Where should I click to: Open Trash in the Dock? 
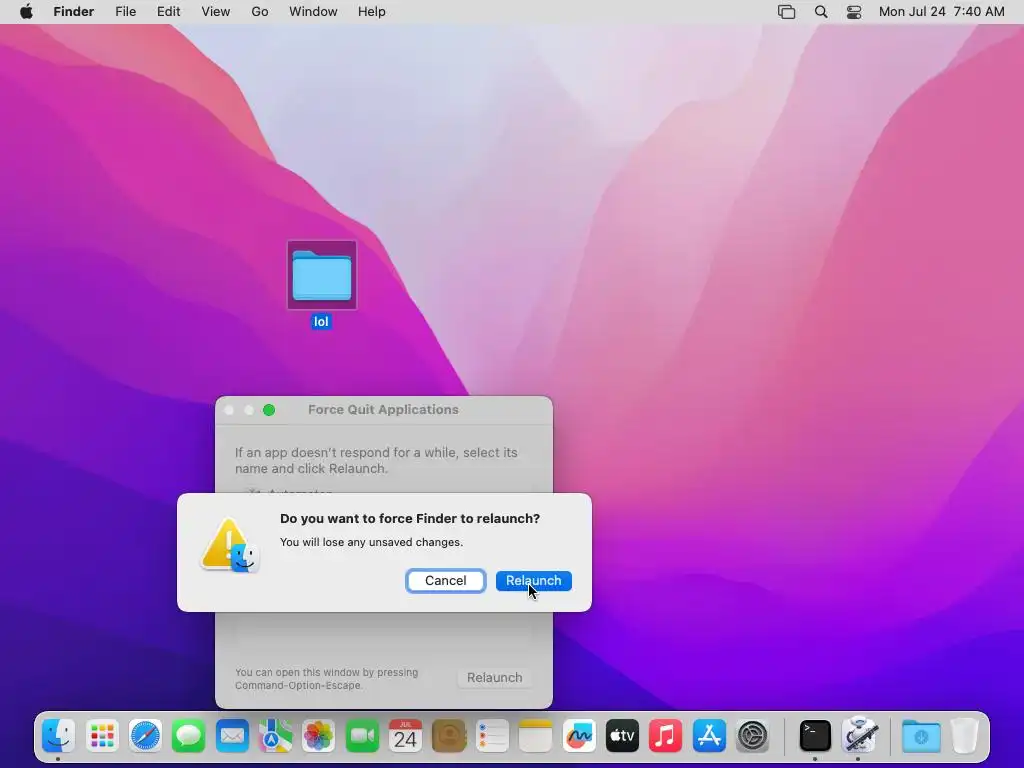click(x=965, y=735)
